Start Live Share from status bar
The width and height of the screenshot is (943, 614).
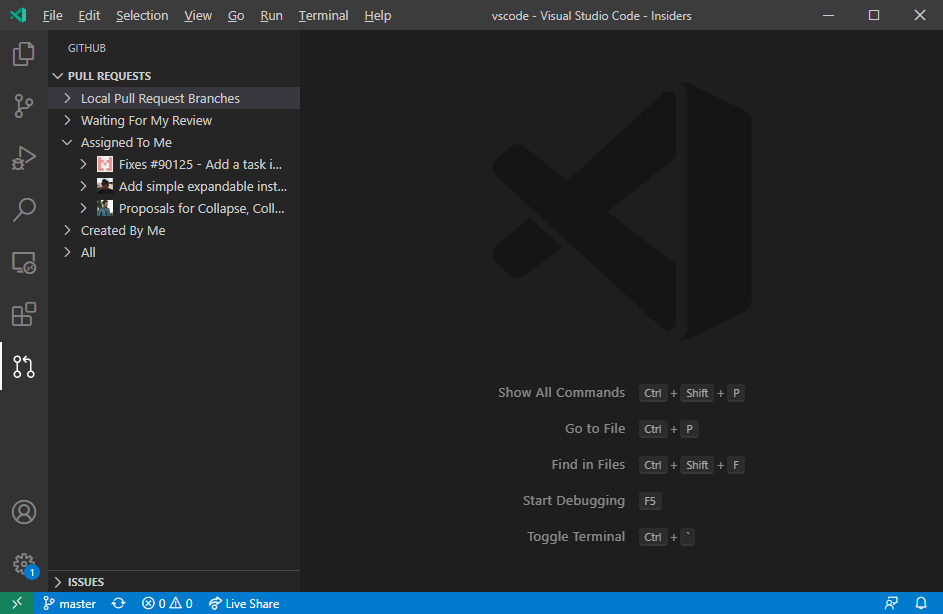click(244, 603)
